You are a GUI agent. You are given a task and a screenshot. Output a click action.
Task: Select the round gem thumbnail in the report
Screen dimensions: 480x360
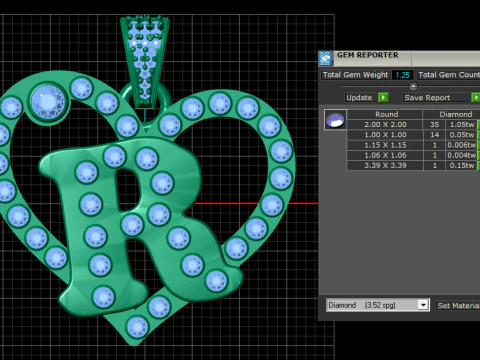[x=335, y=119]
